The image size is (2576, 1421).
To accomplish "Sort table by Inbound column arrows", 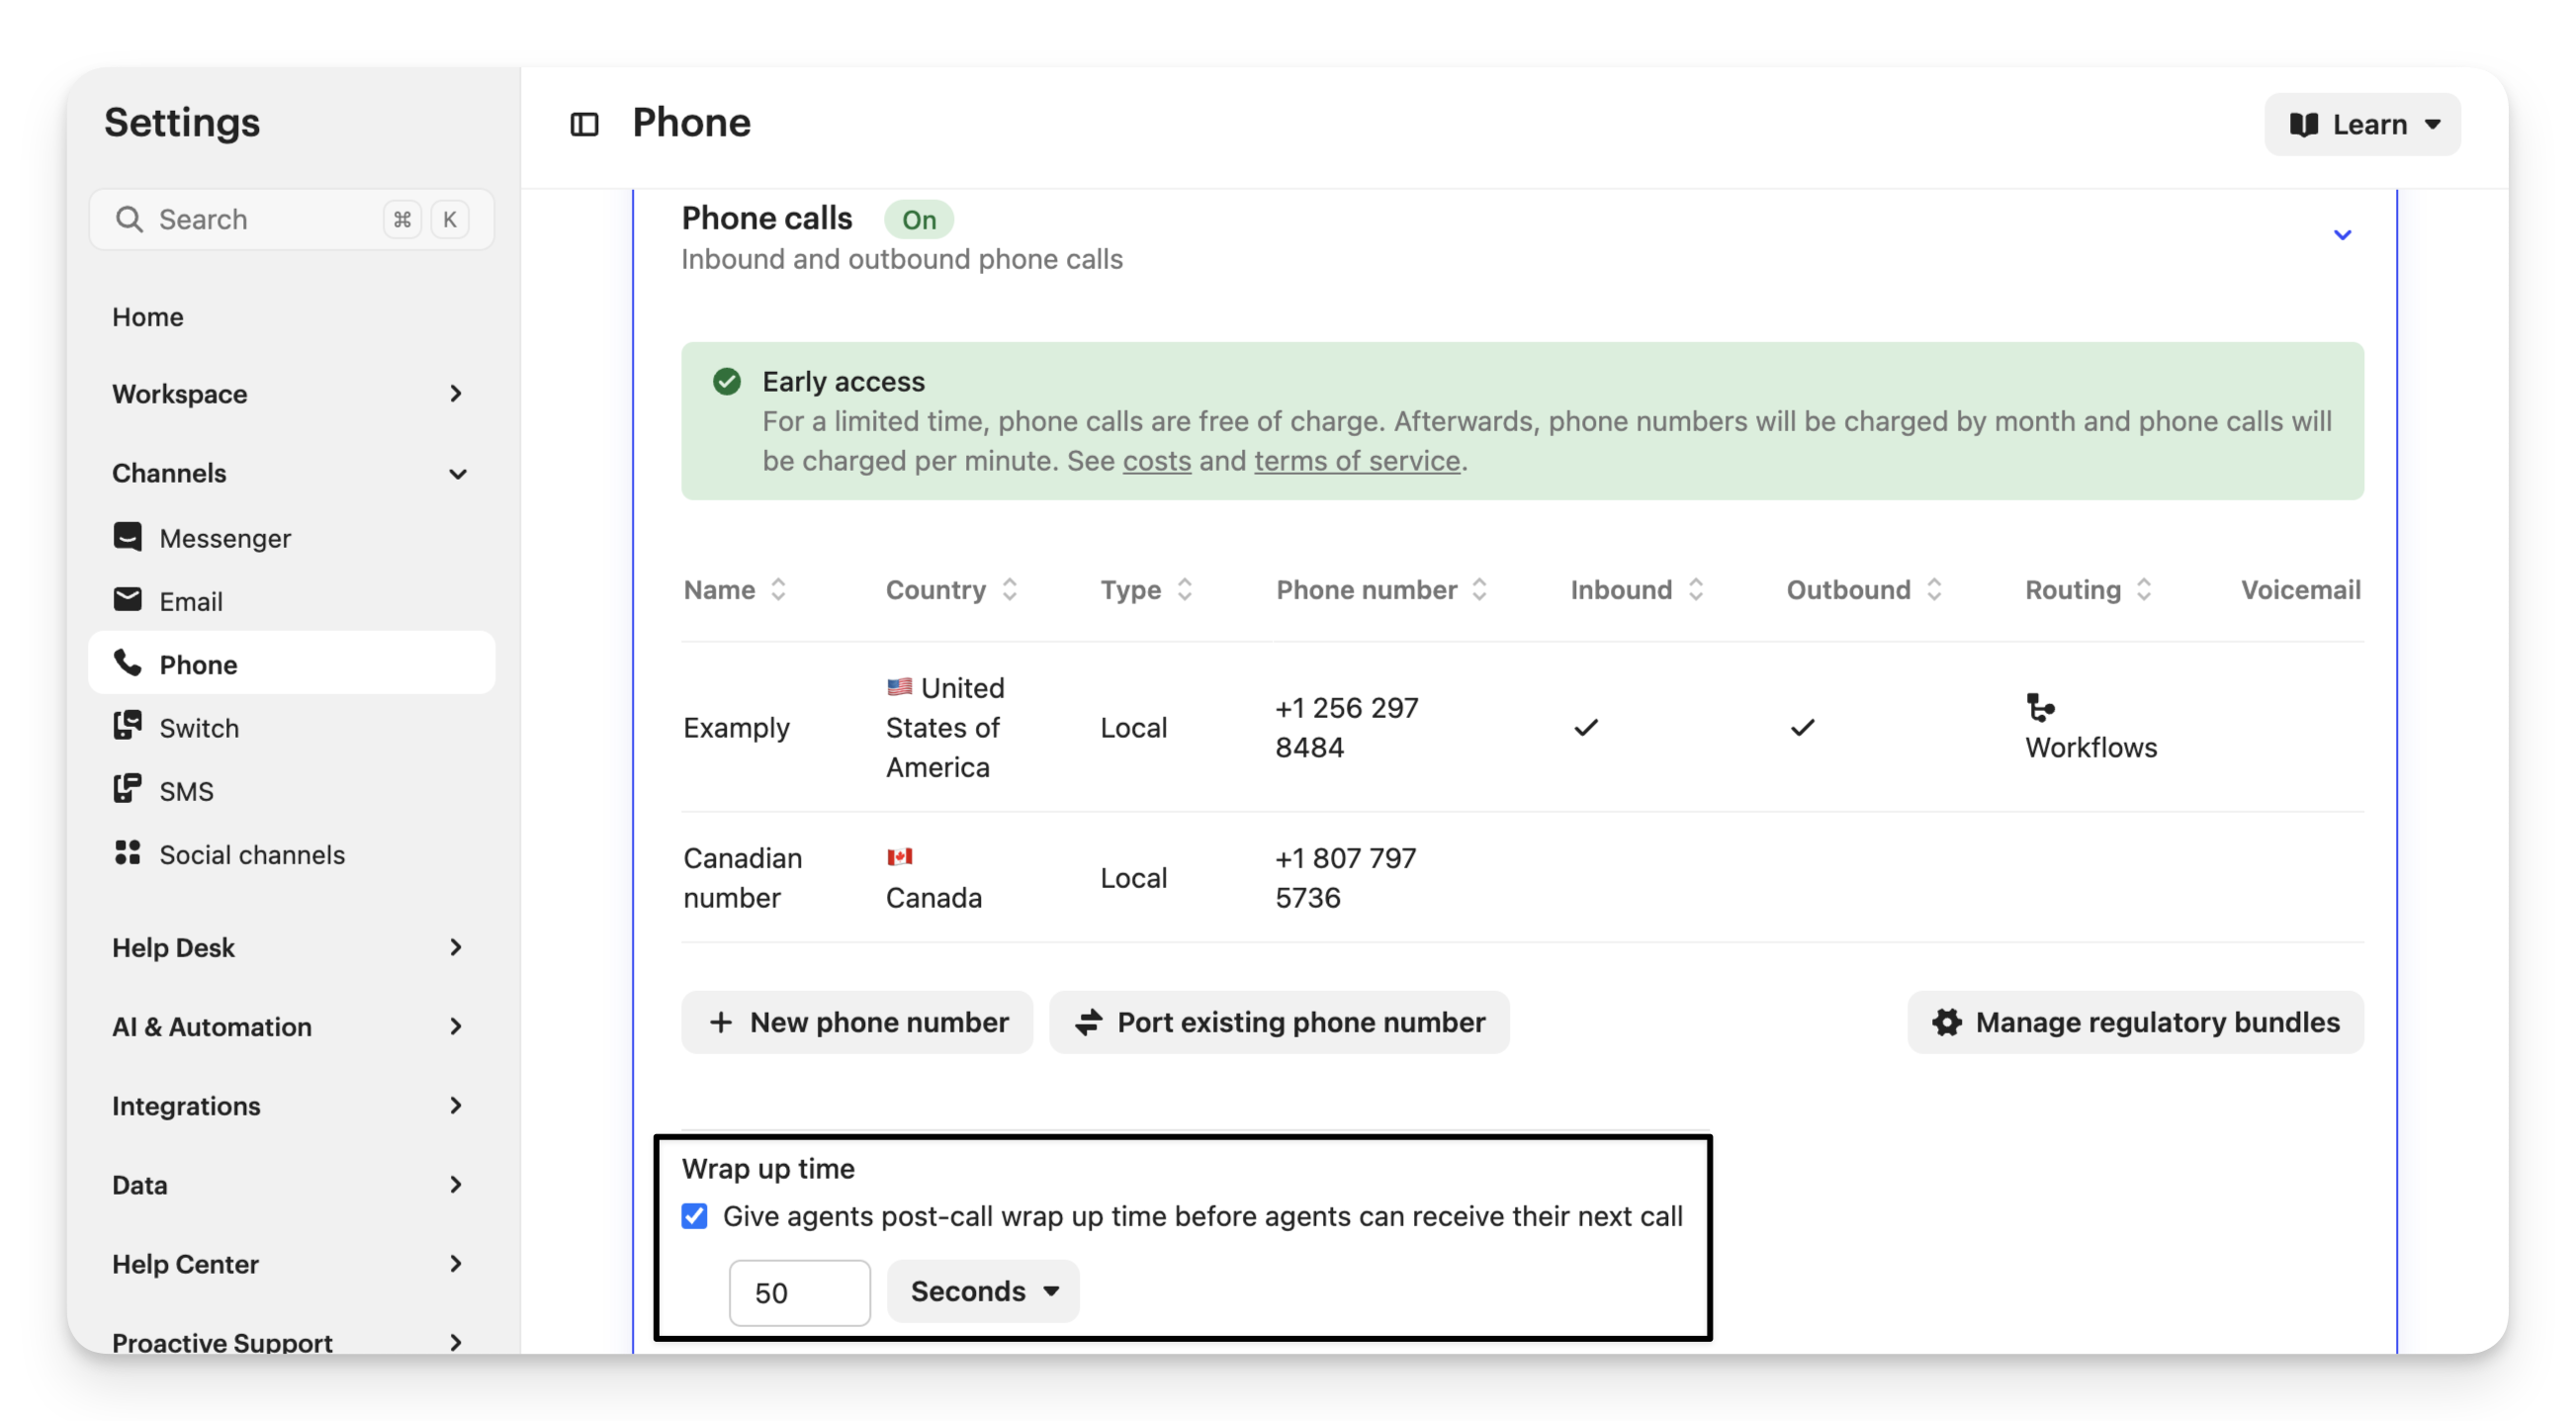I will (x=1695, y=590).
